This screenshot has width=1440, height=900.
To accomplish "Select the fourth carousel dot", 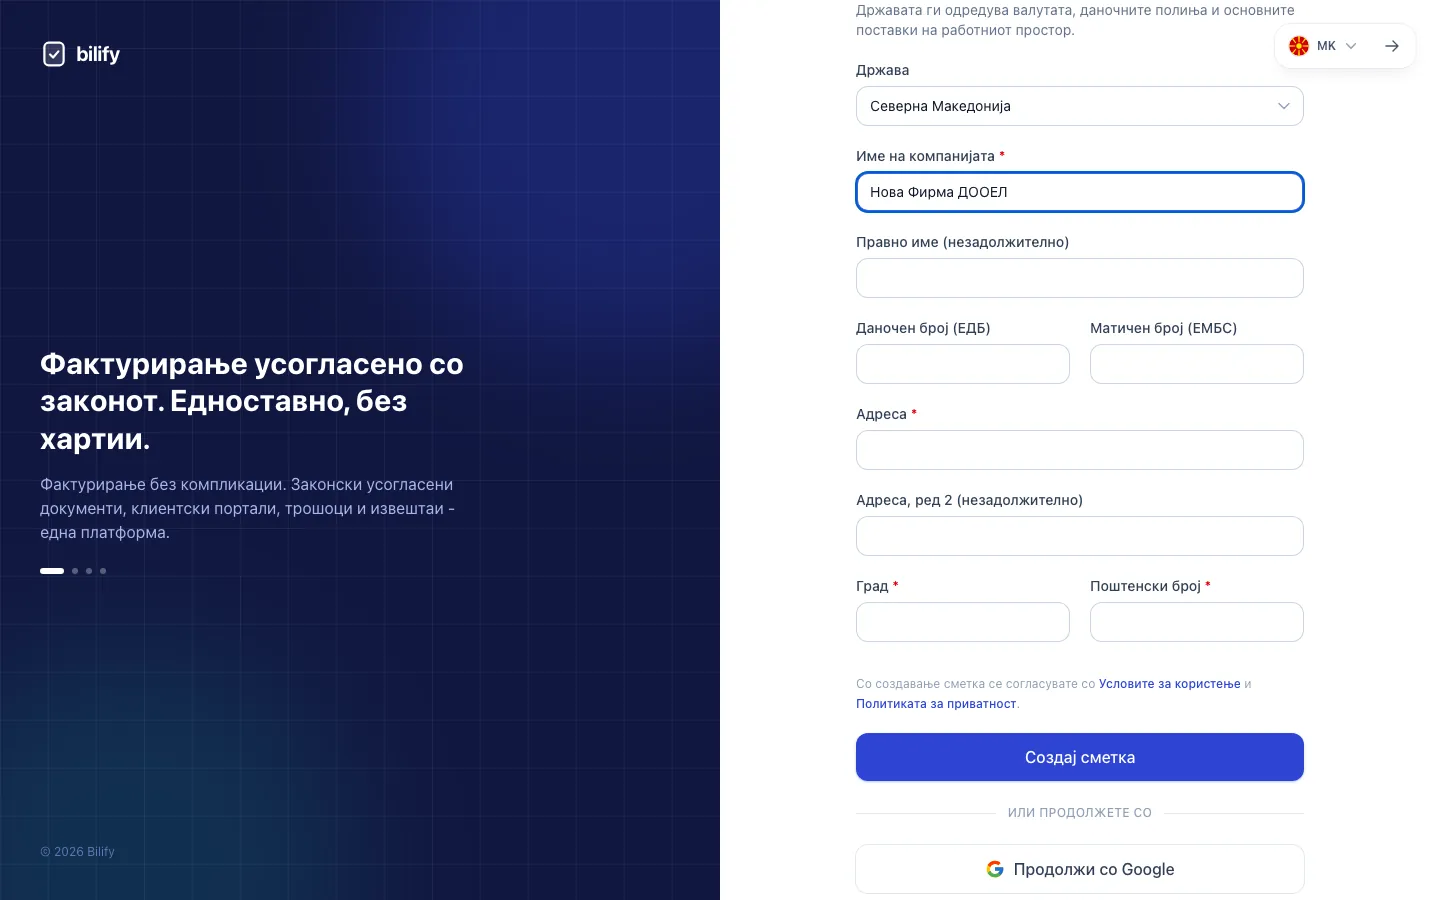I will pyautogui.click(x=103, y=571).
